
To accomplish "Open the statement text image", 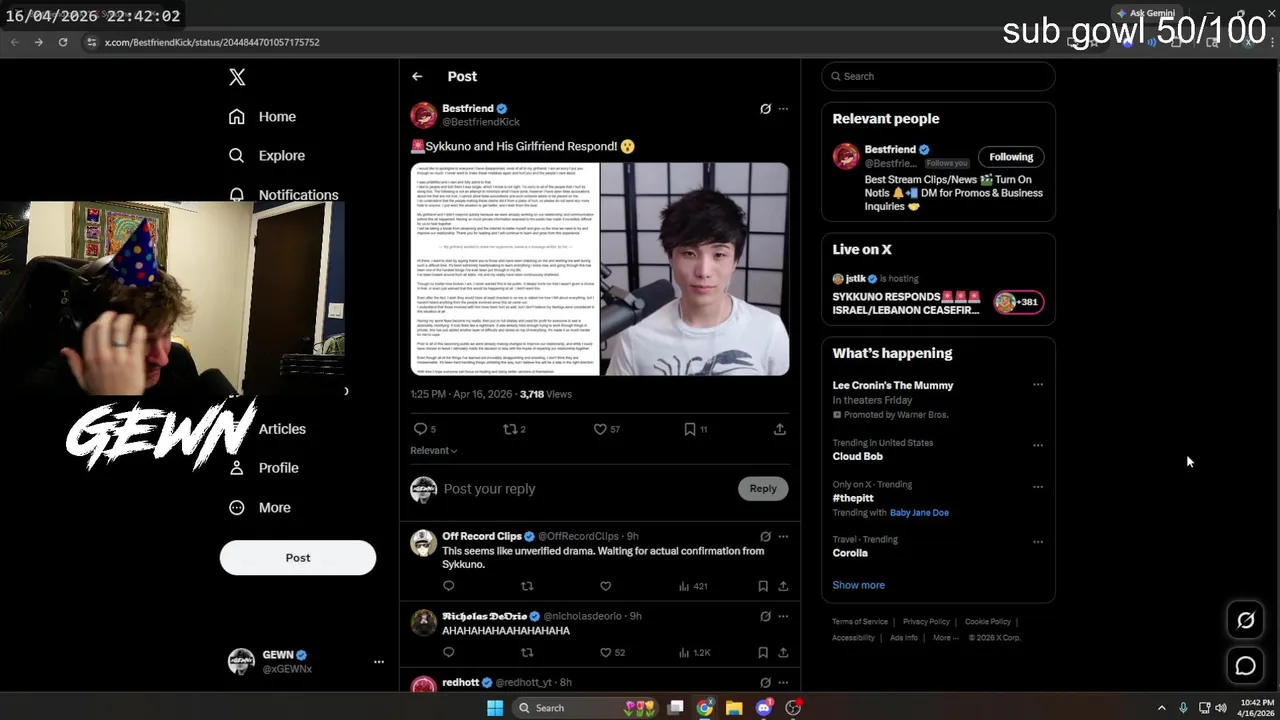I will click(505, 269).
